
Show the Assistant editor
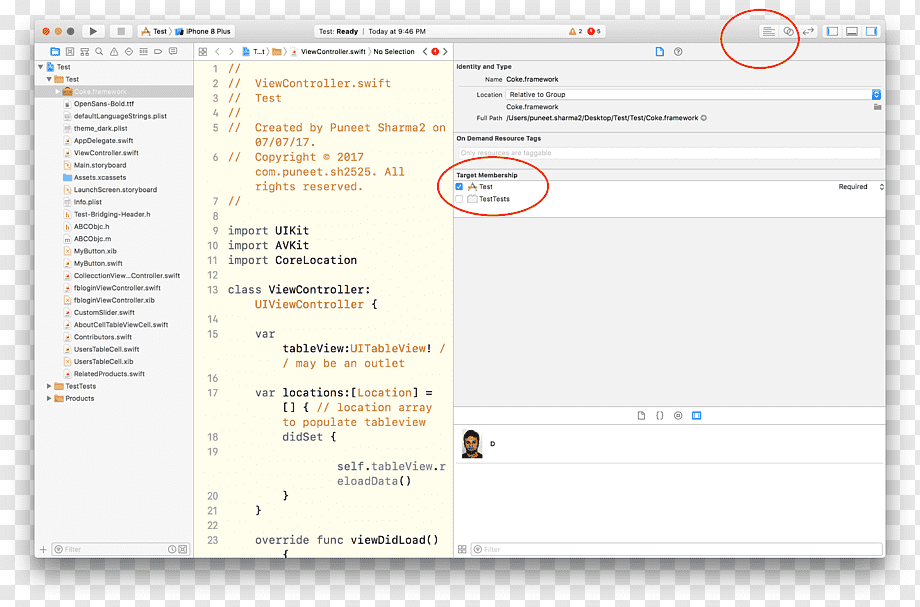pyautogui.click(x=789, y=32)
